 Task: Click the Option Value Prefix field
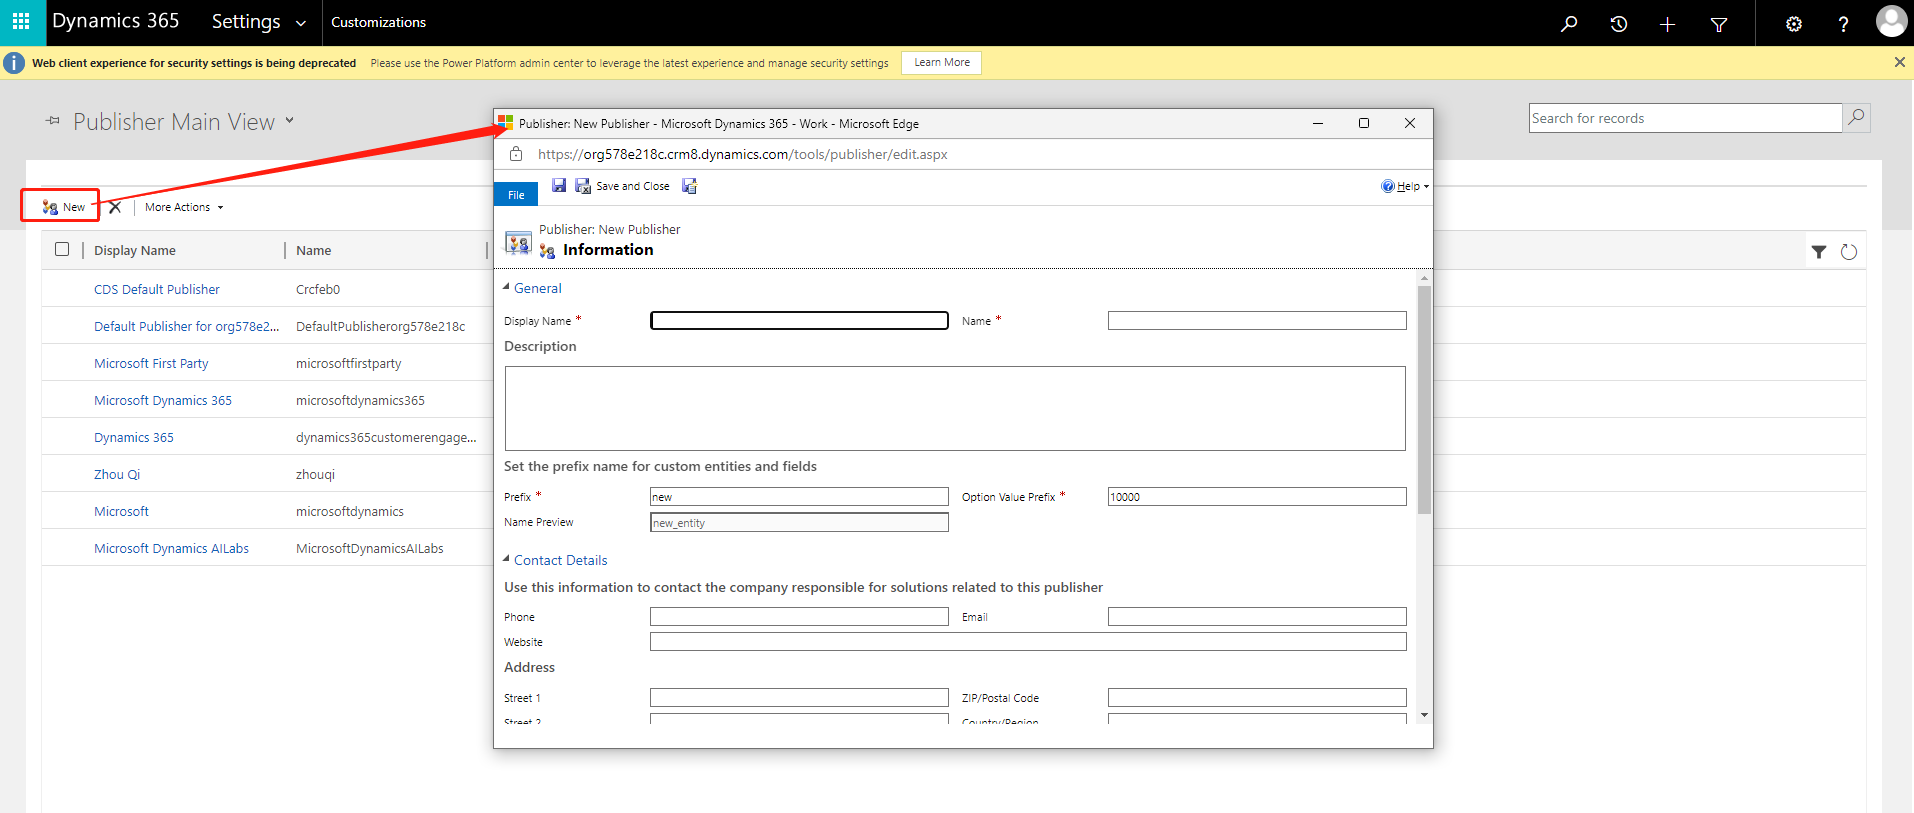[x=1257, y=497]
